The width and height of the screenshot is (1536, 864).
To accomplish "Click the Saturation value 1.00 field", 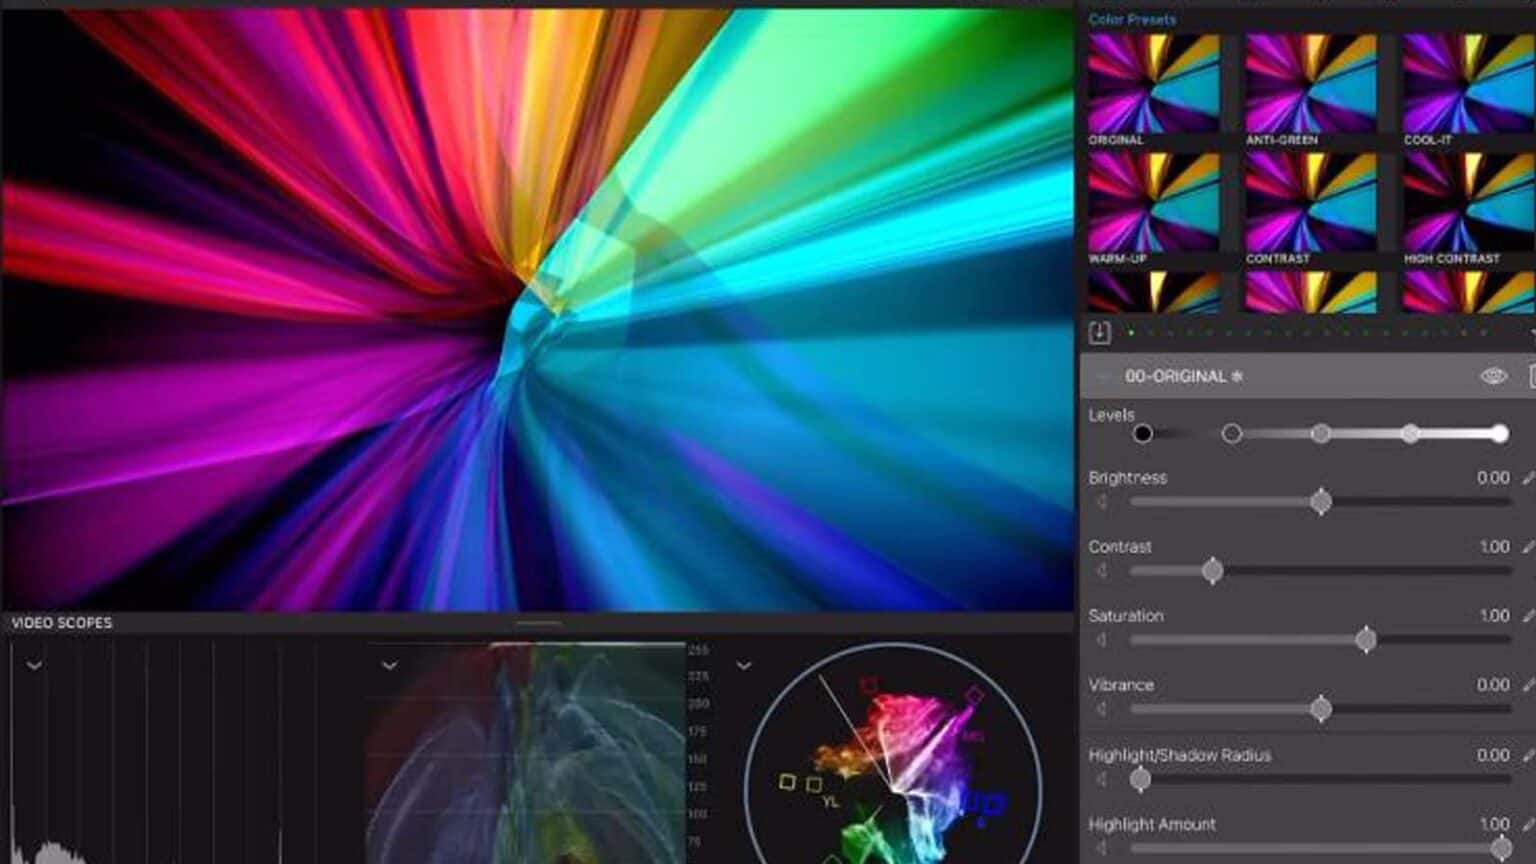I will coord(1495,616).
